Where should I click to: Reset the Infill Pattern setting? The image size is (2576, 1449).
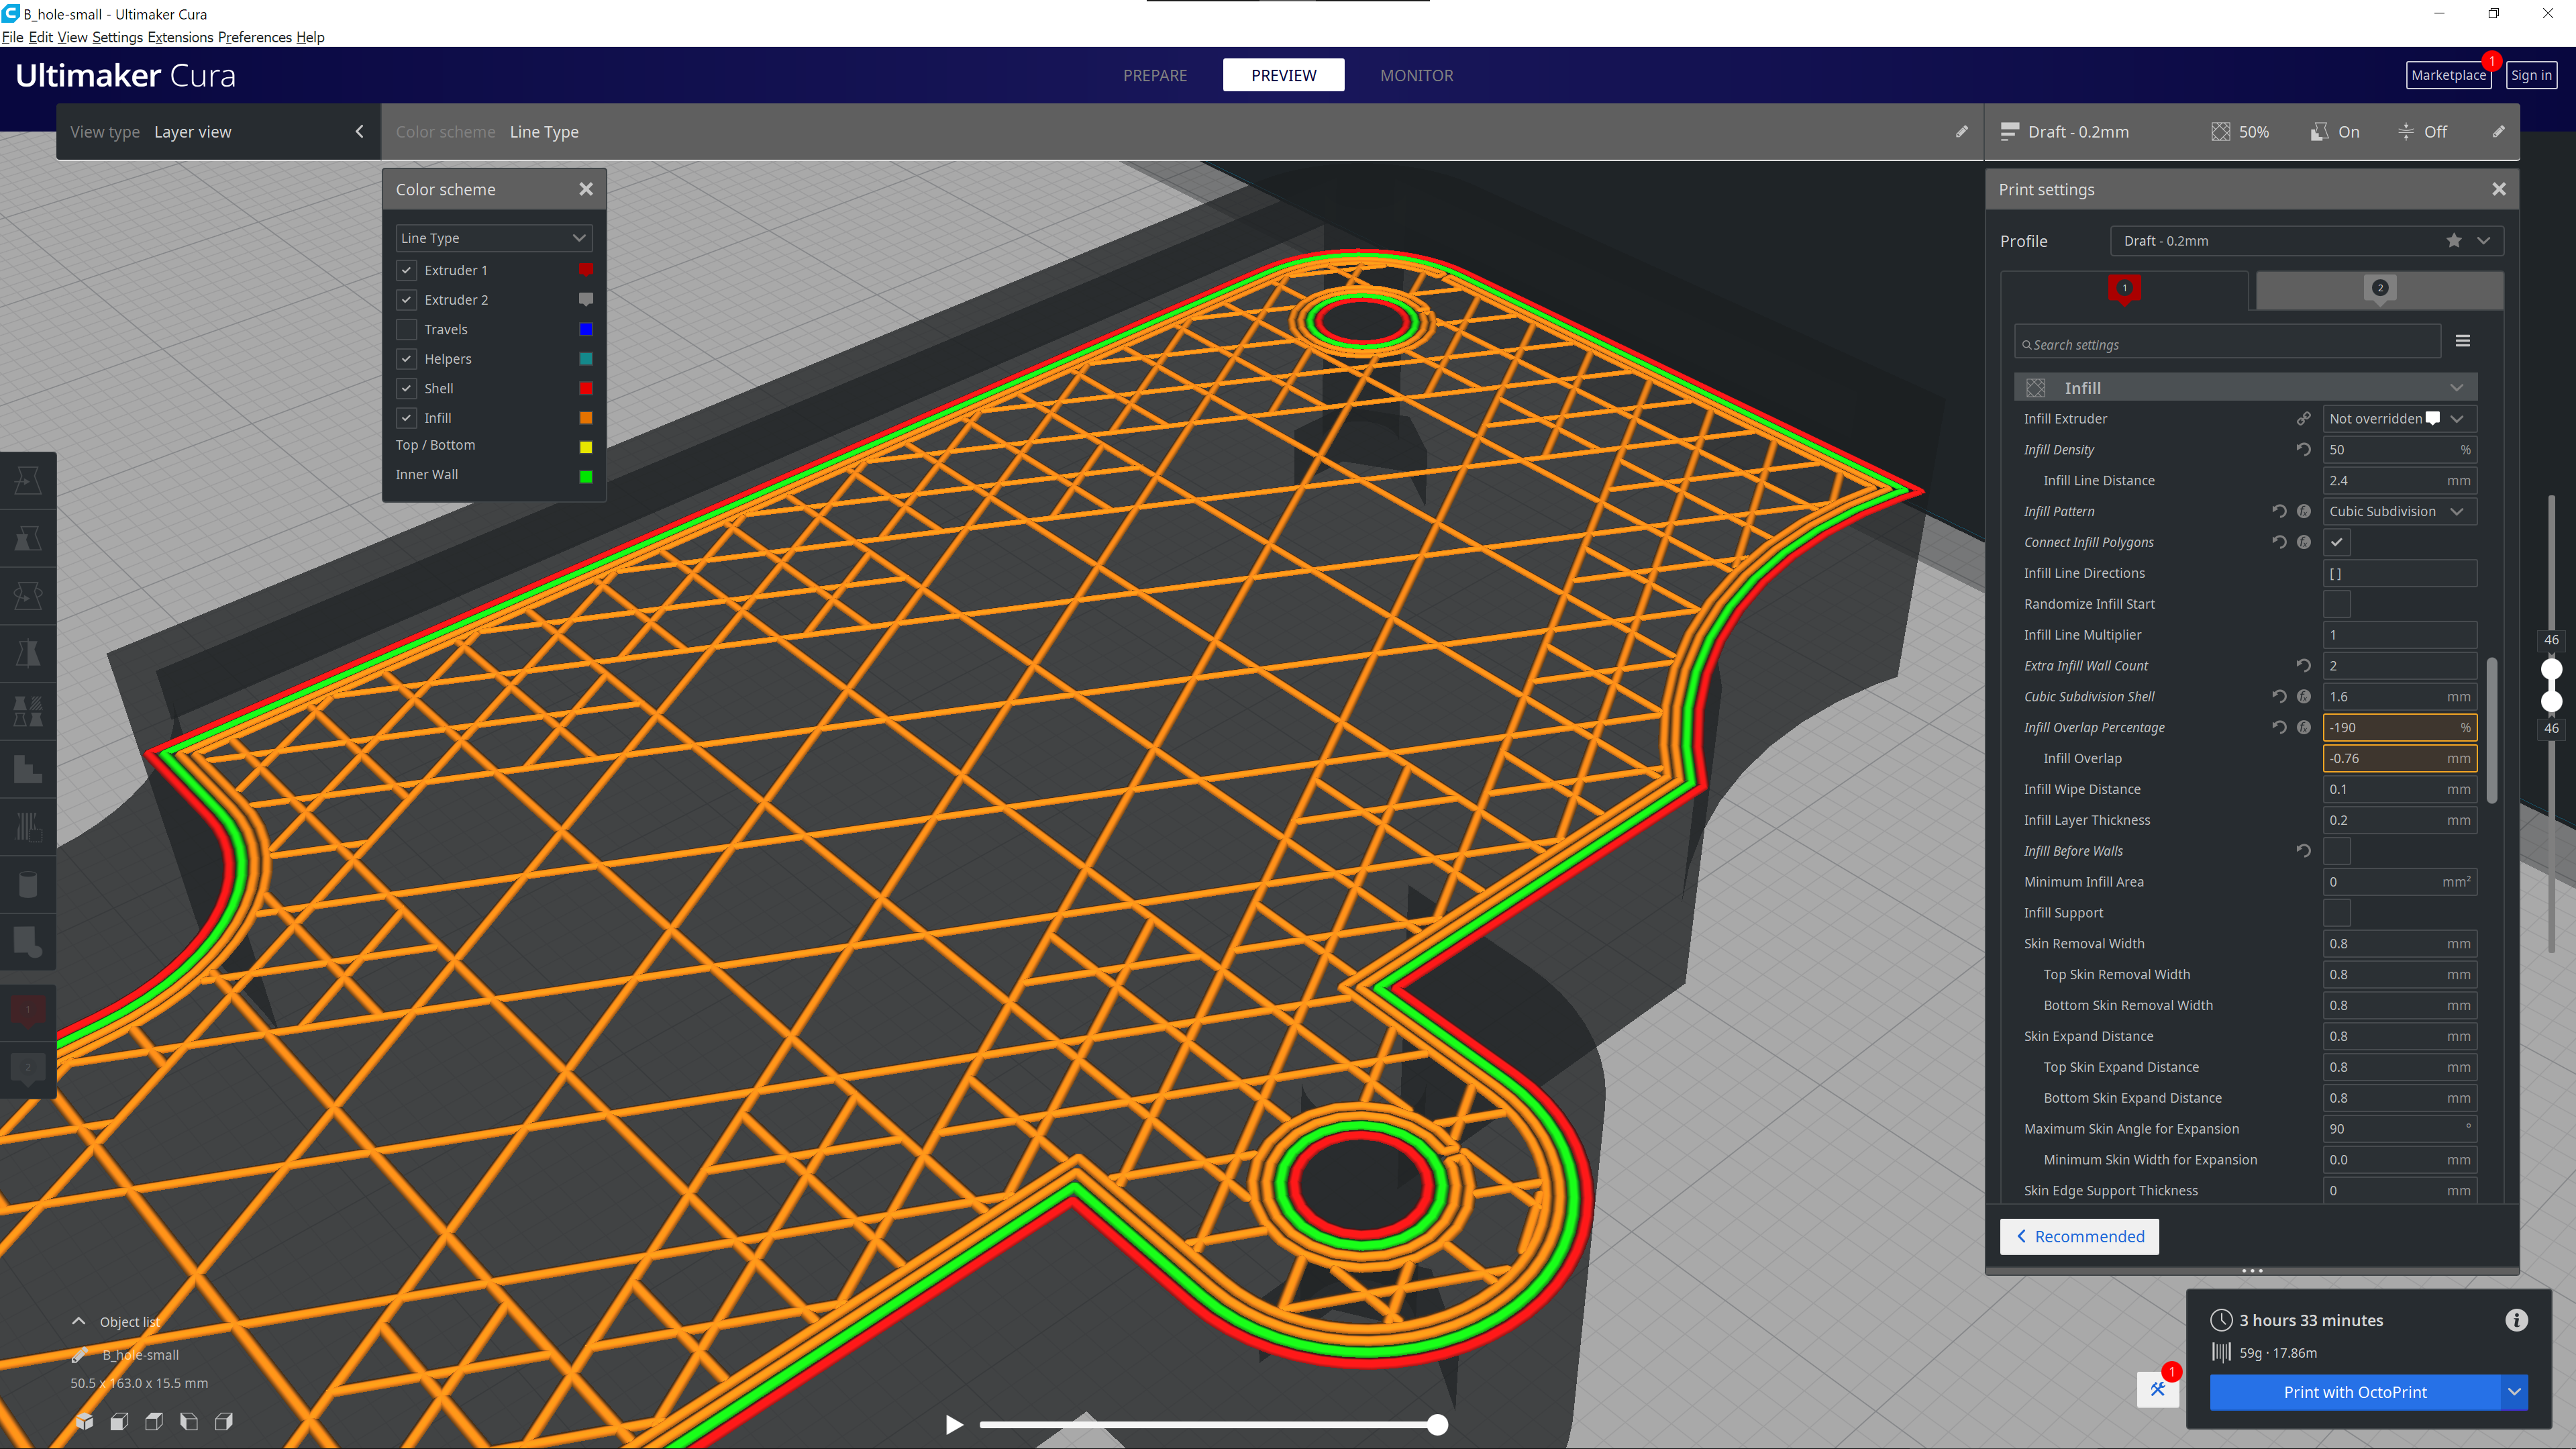(2279, 511)
